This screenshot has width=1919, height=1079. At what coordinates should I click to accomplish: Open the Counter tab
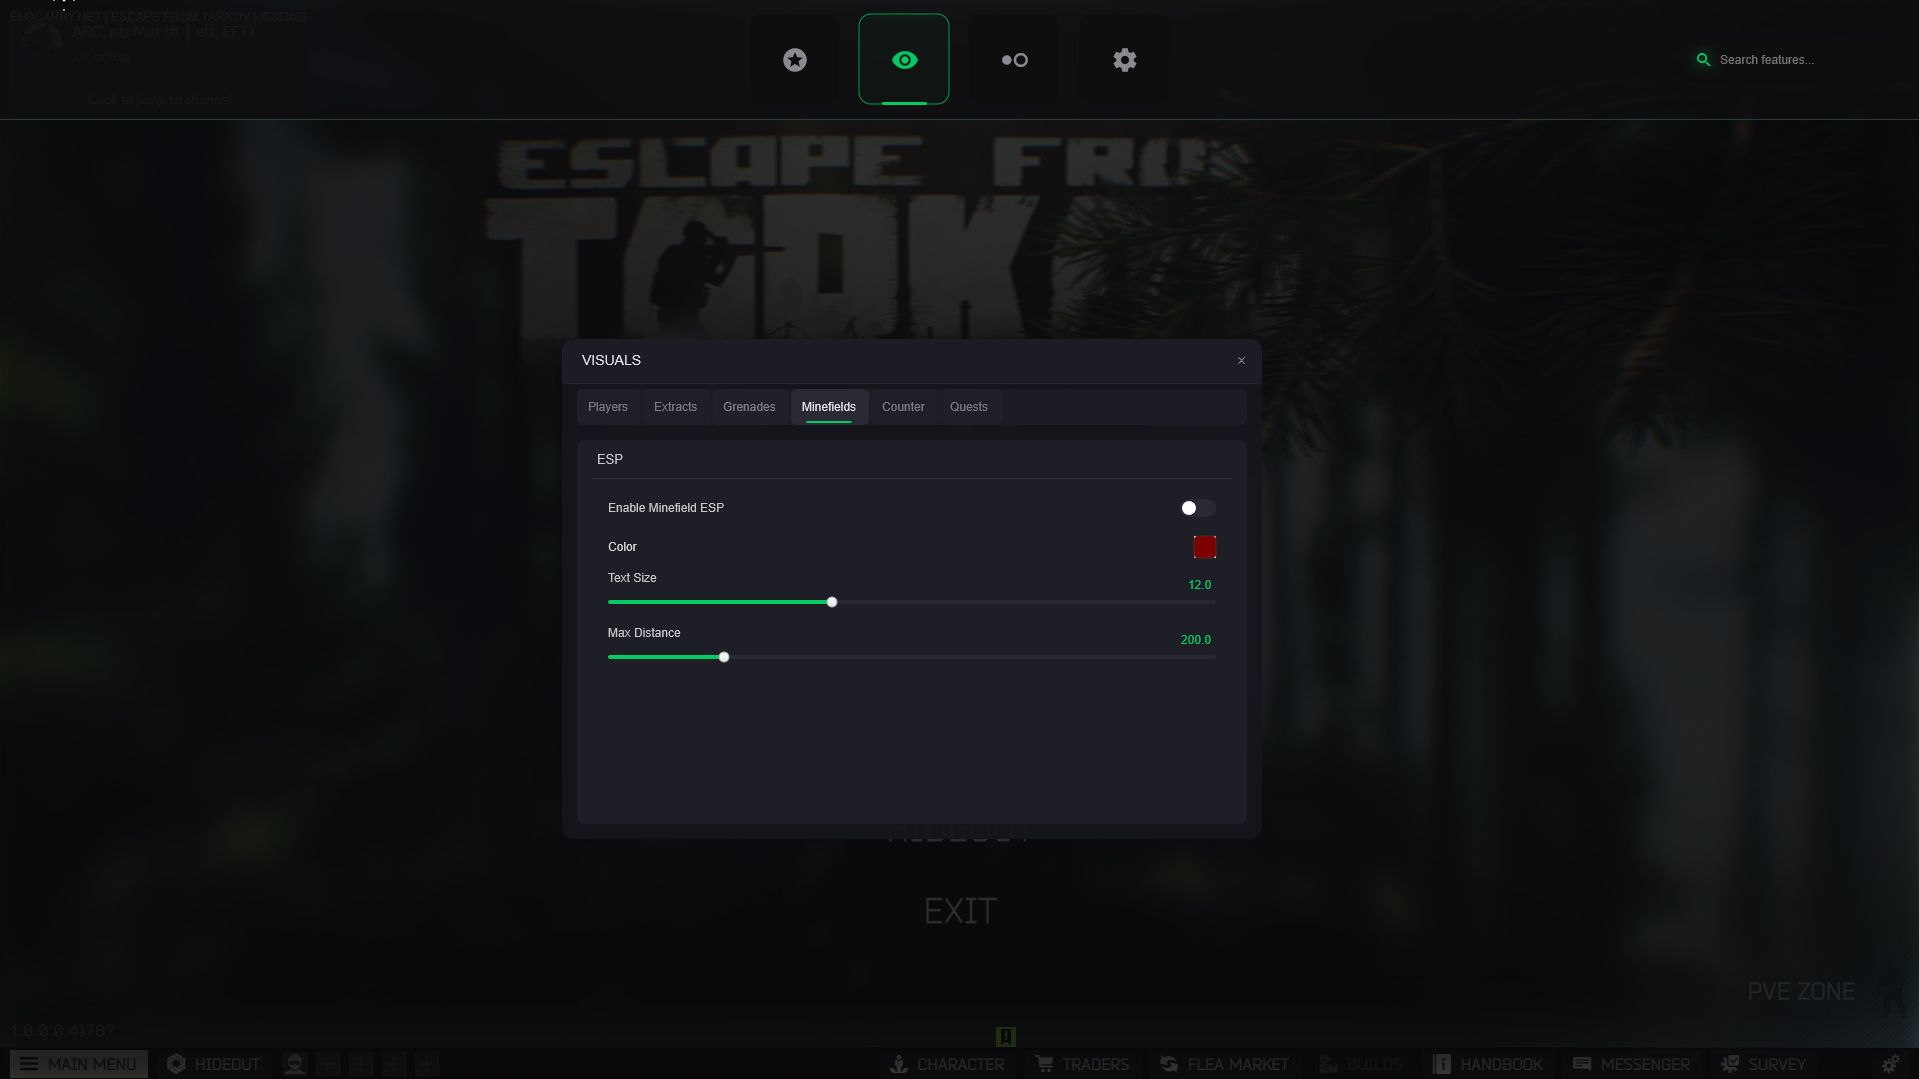tap(903, 407)
